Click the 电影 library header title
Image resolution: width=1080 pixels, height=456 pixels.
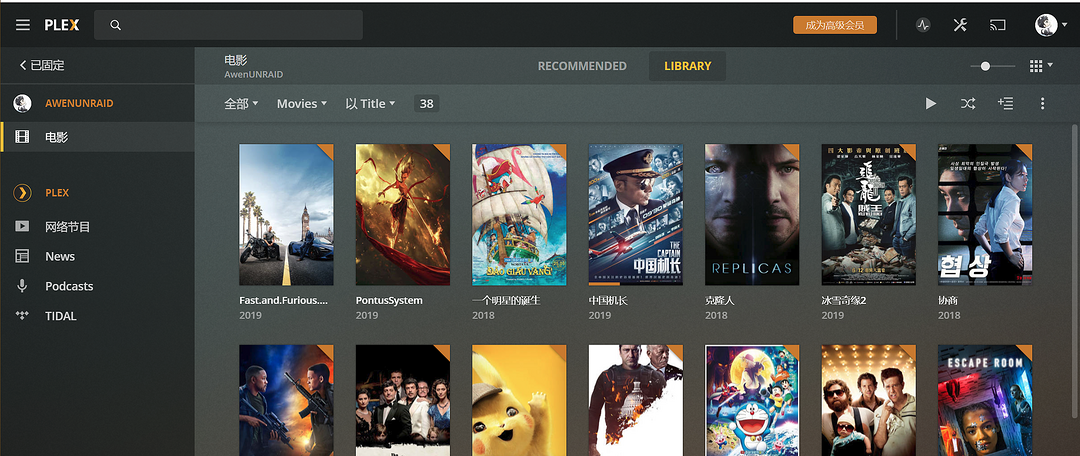pyautogui.click(x=236, y=60)
